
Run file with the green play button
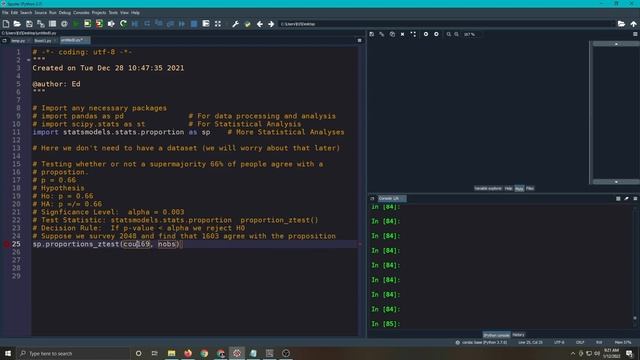pyautogui.click(x=76, y=24)
